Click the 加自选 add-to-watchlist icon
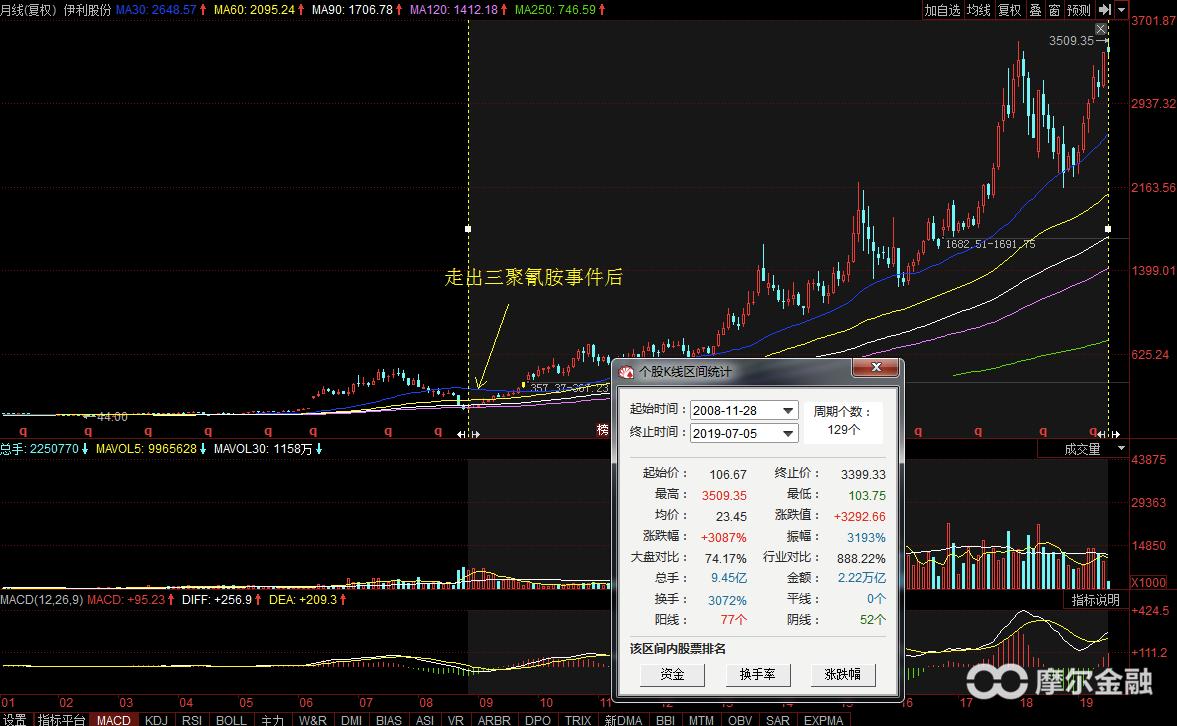1177x726 pixels. (941, 11)
